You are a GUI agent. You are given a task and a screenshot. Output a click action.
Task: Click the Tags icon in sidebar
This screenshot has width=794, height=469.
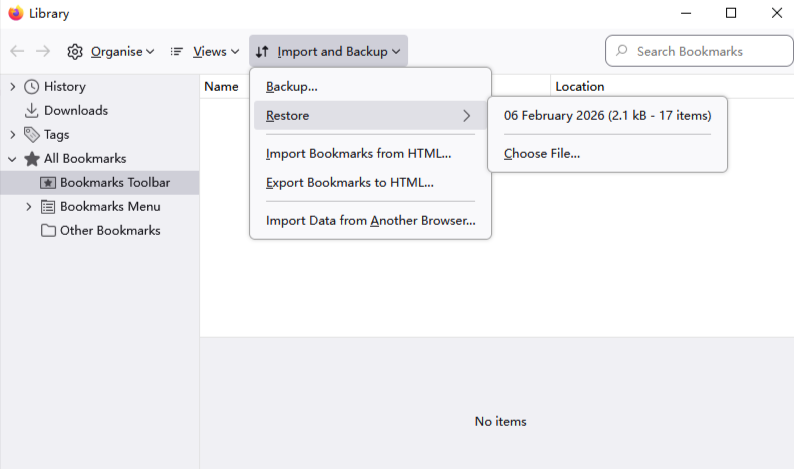point(32,135)
